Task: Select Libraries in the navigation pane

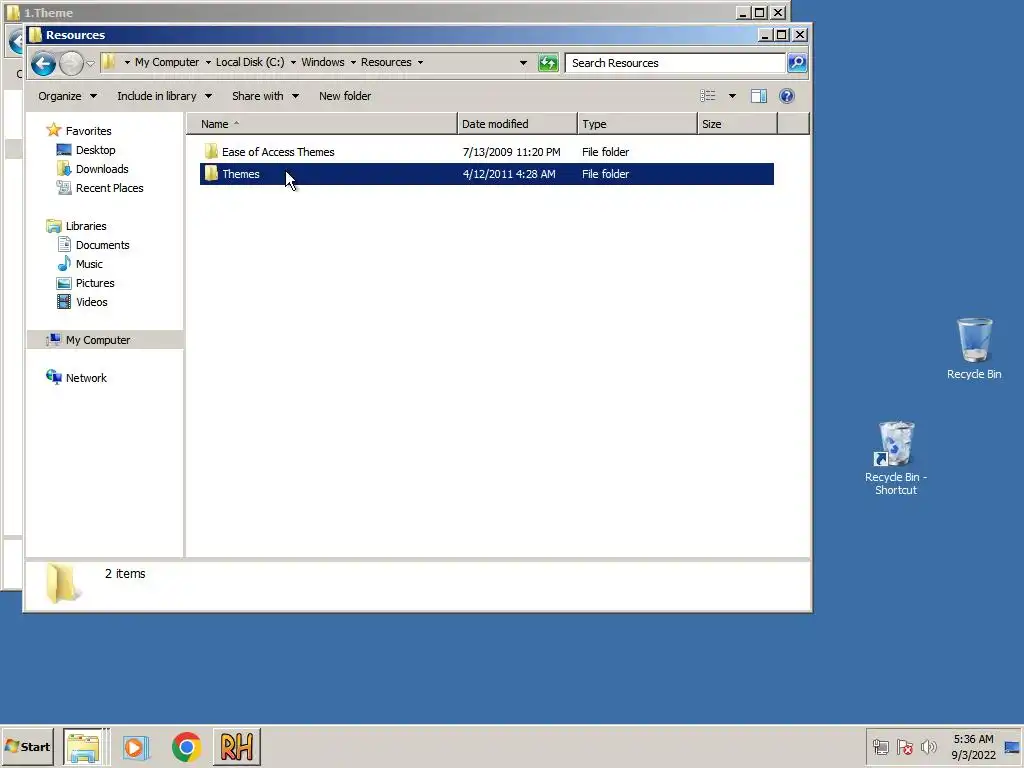Action: pos(86,226)
